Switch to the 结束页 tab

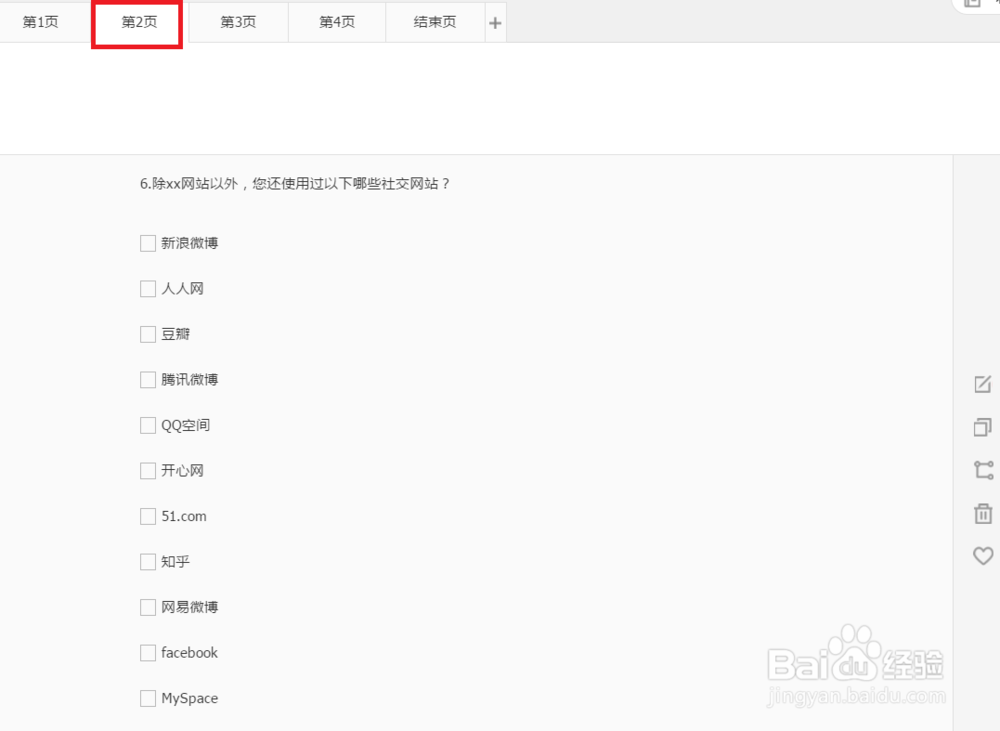click(x=434, y=22)
